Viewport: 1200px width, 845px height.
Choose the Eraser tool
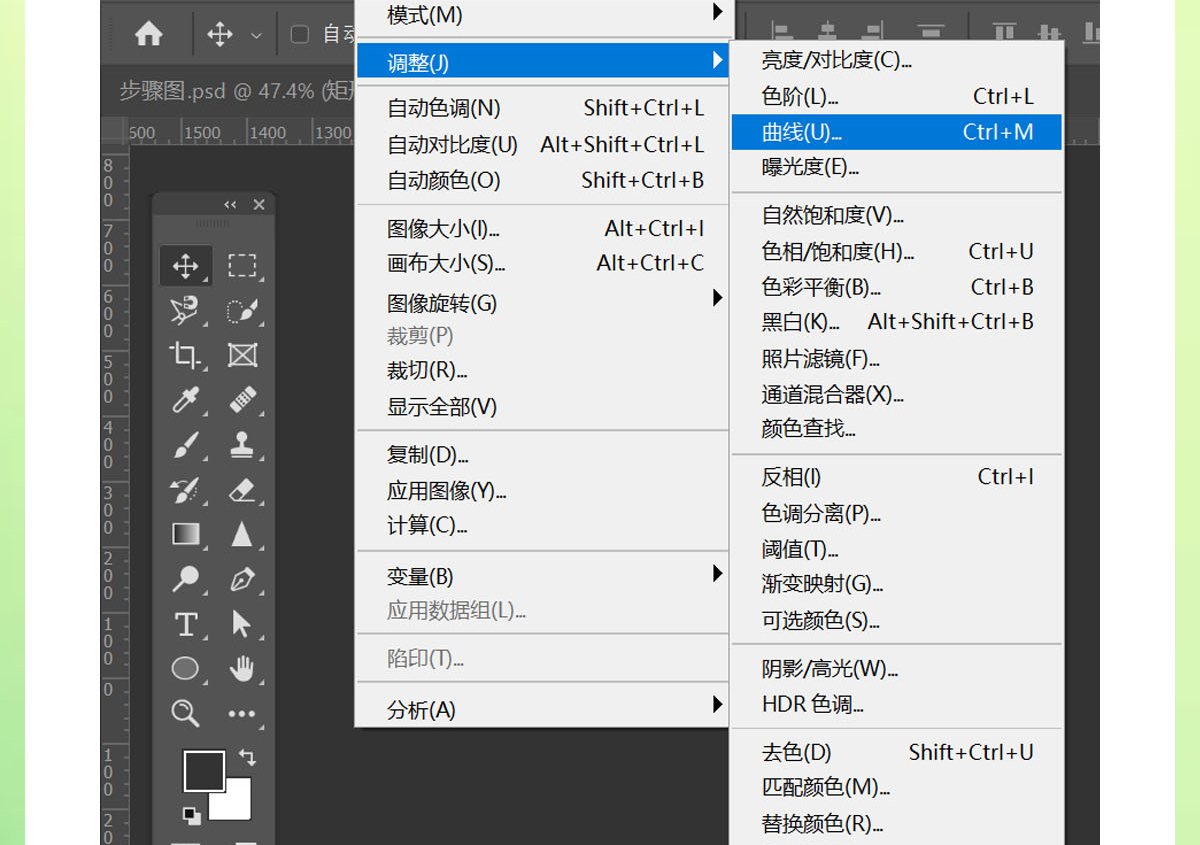point(241,490)
